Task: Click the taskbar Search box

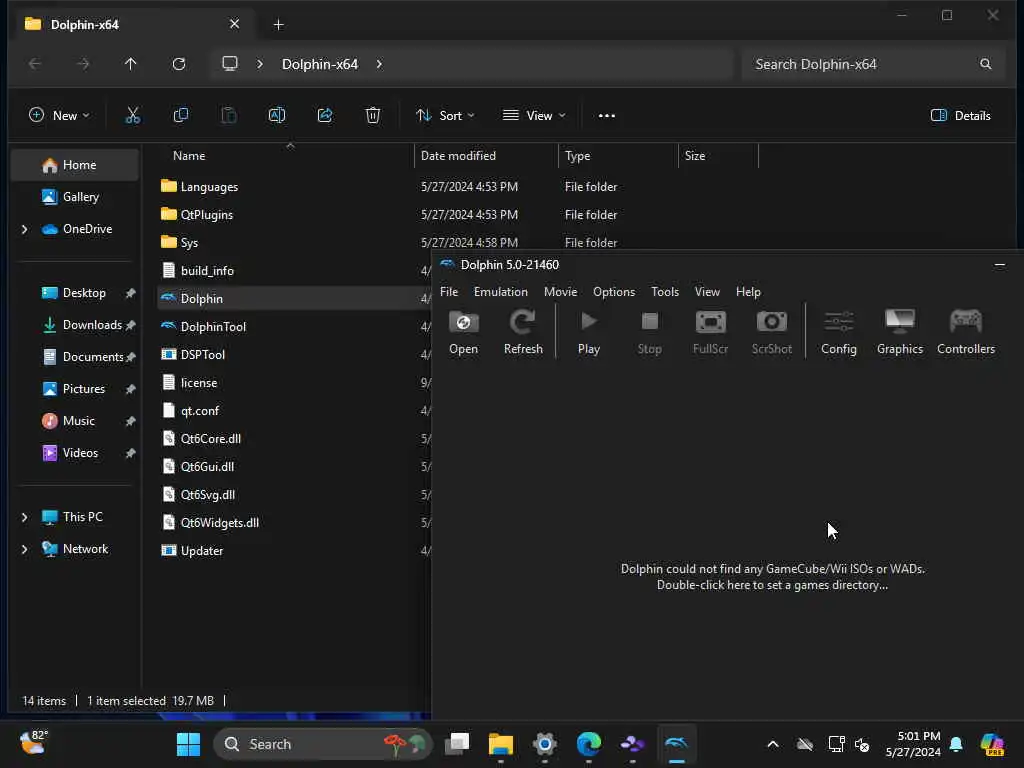Action: pyautogui.click(x=323, y=744)
